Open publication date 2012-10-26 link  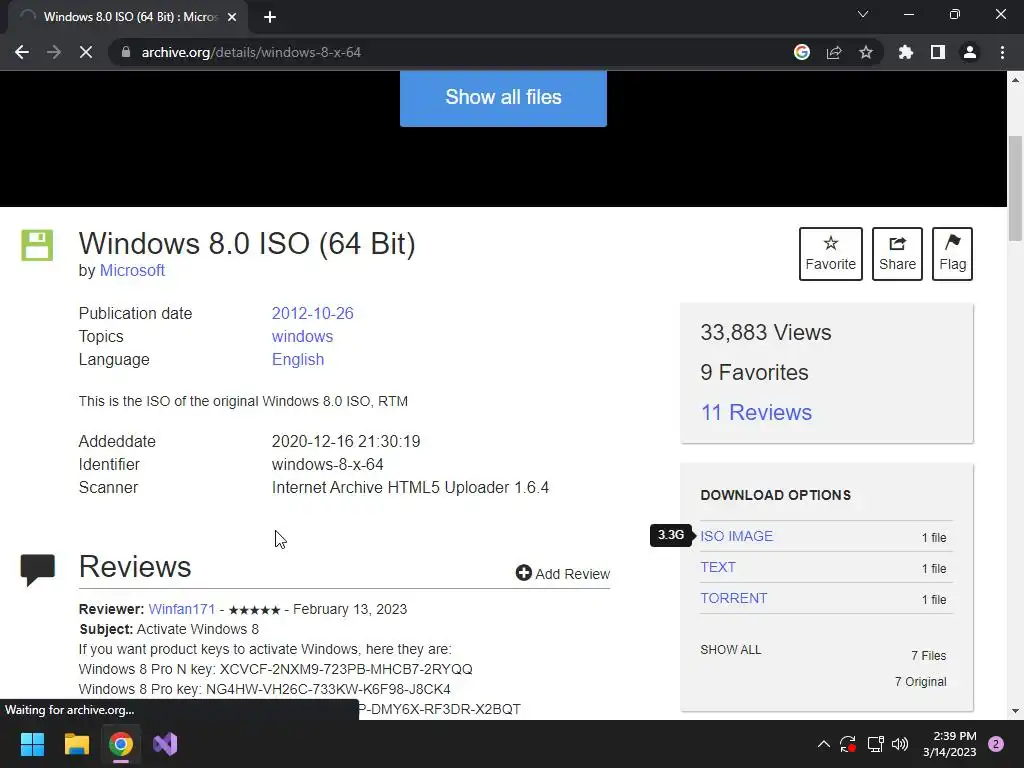pos(312,313)
